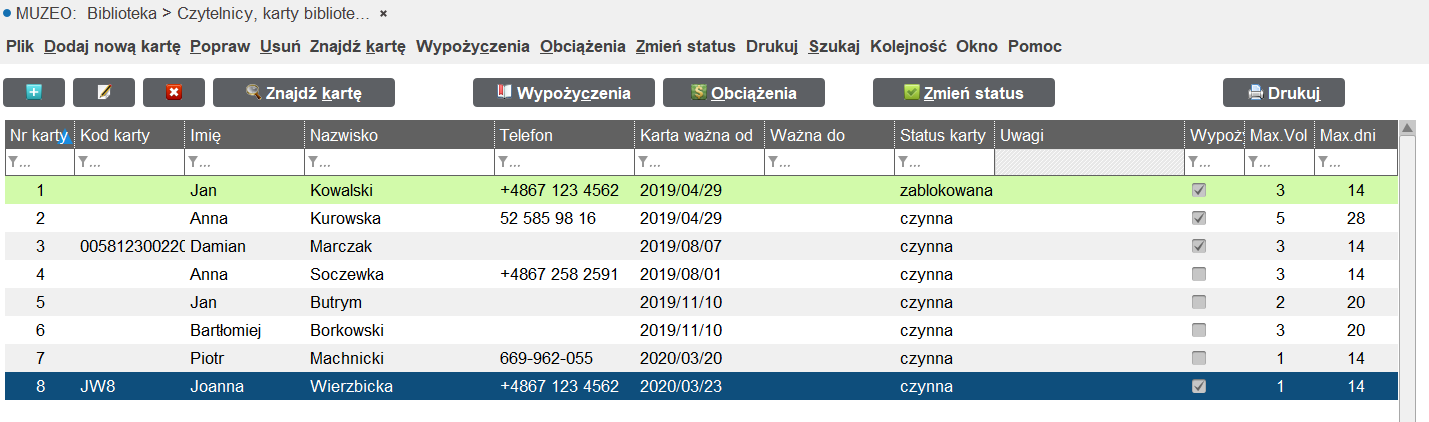Click the add new card plus icon
Viewport: 1429px width, 422px height.
coord(34,92)
